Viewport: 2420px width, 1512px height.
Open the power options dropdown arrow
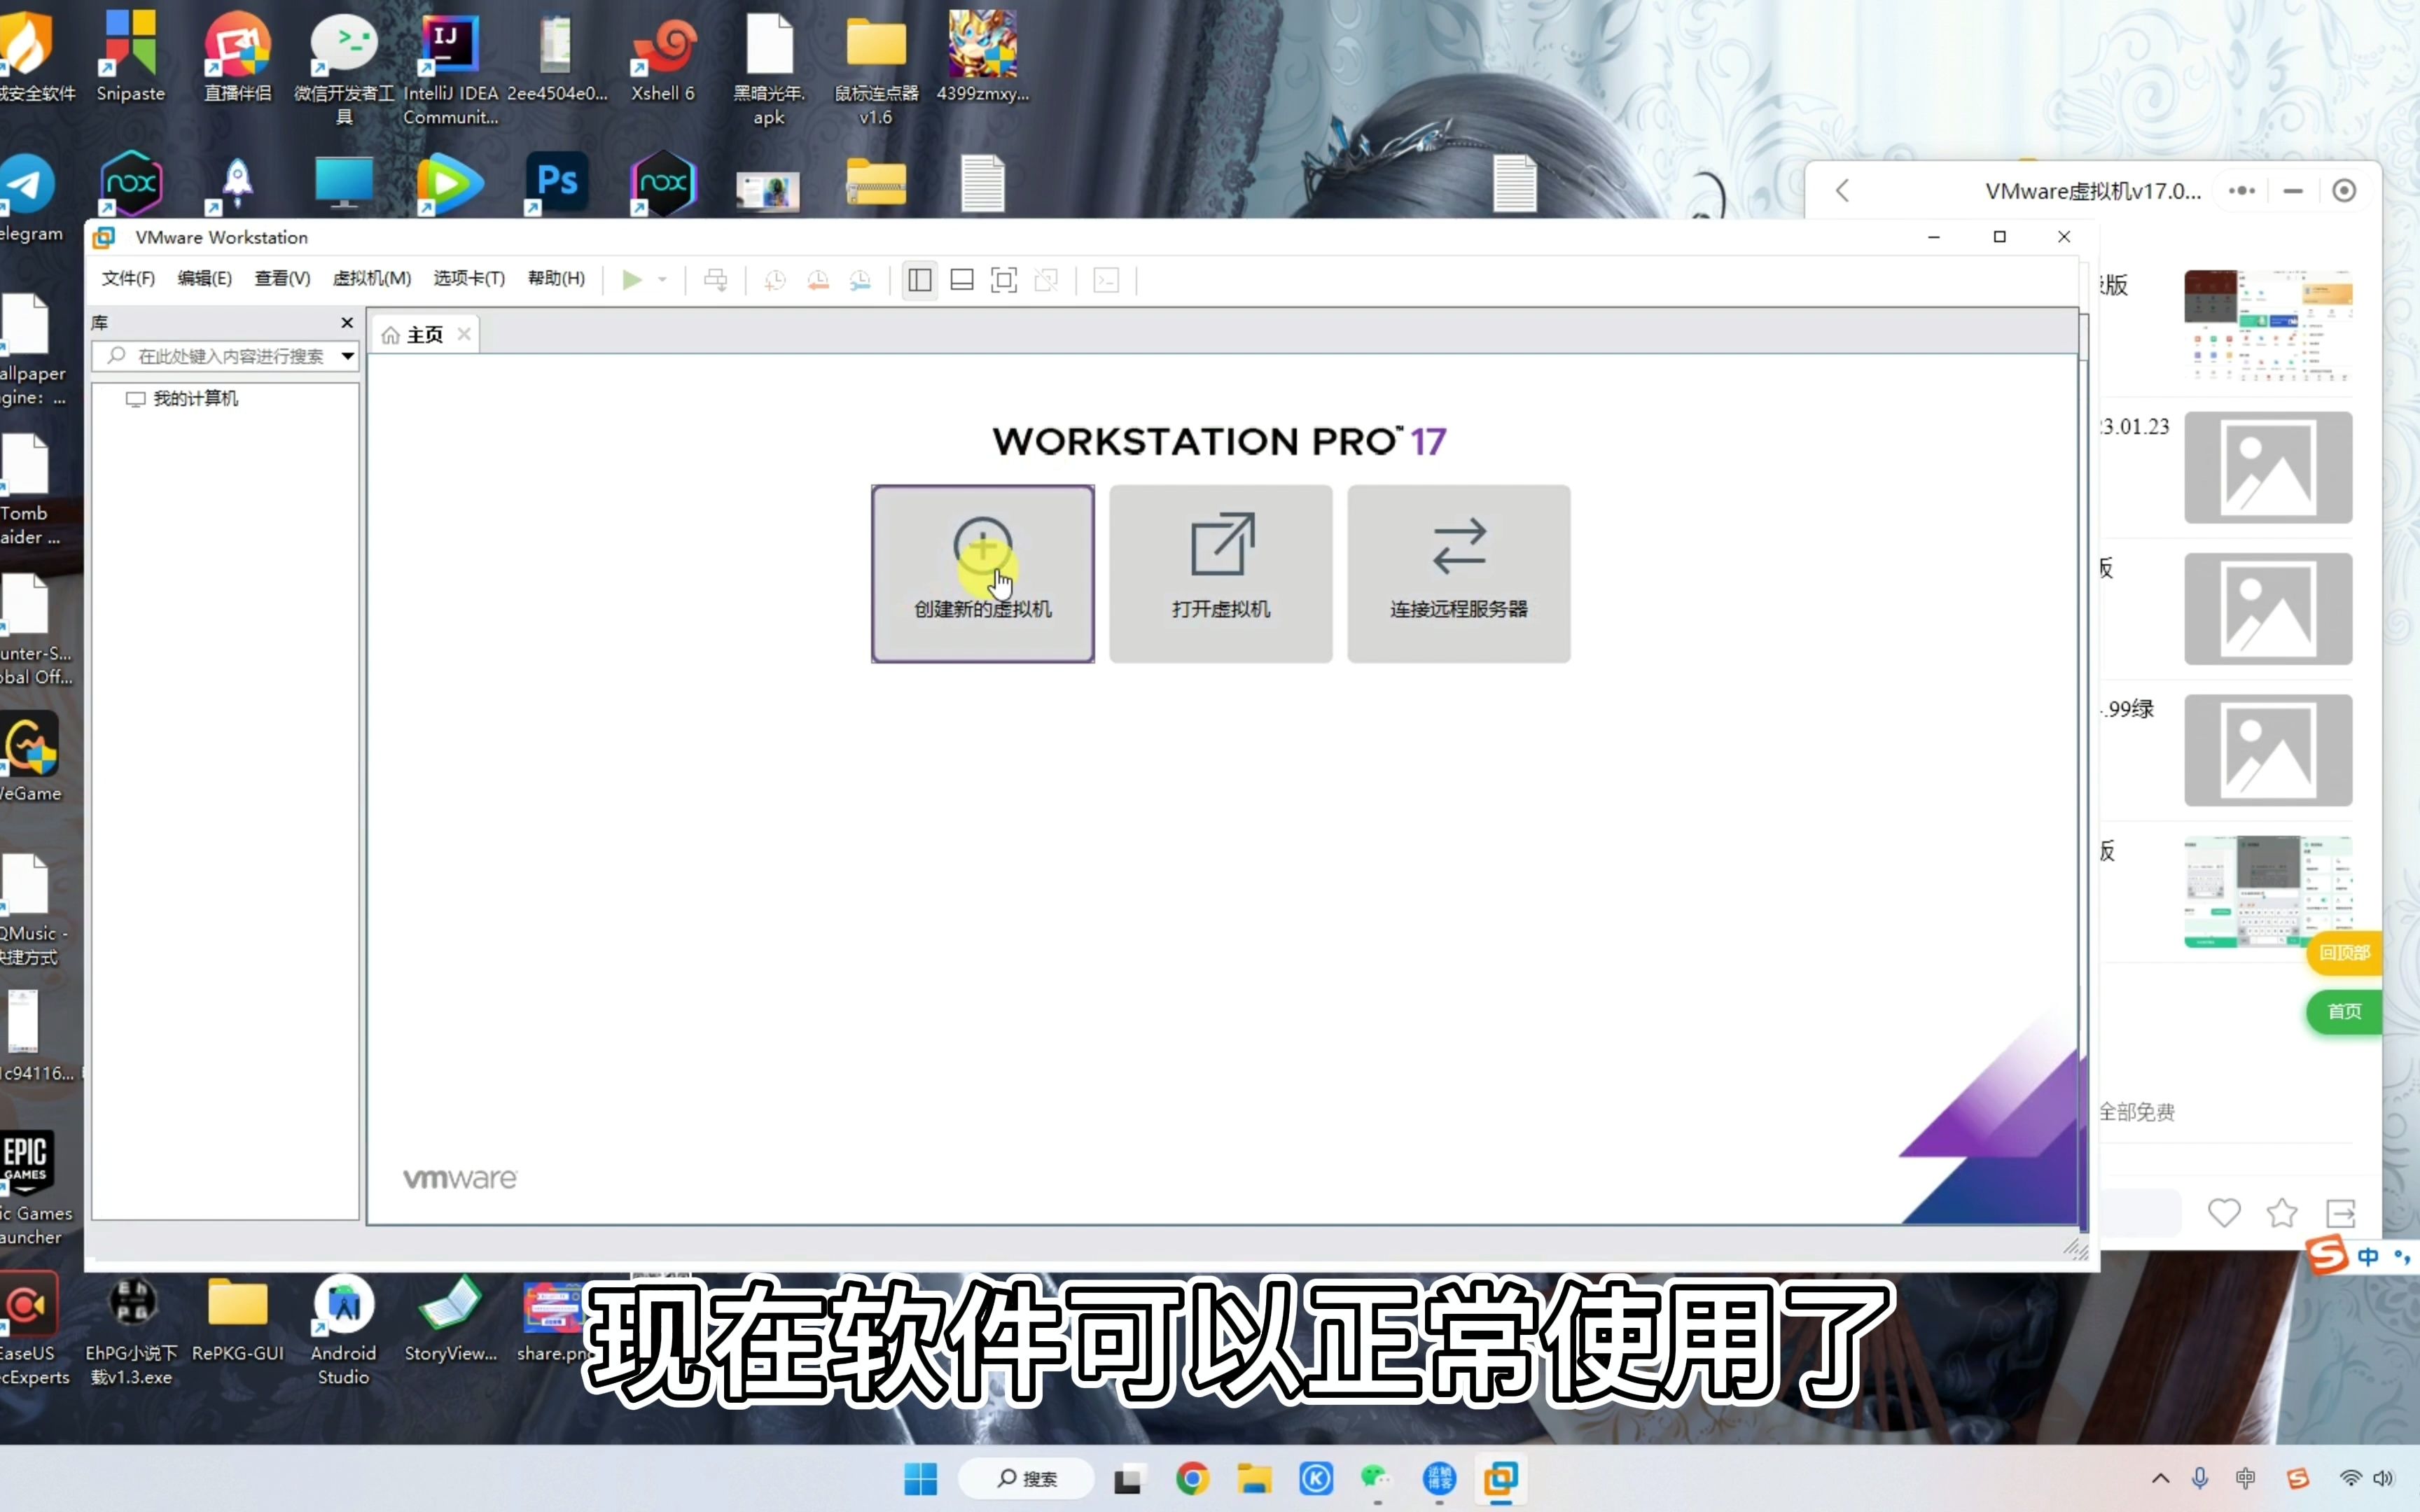[662, 280]
